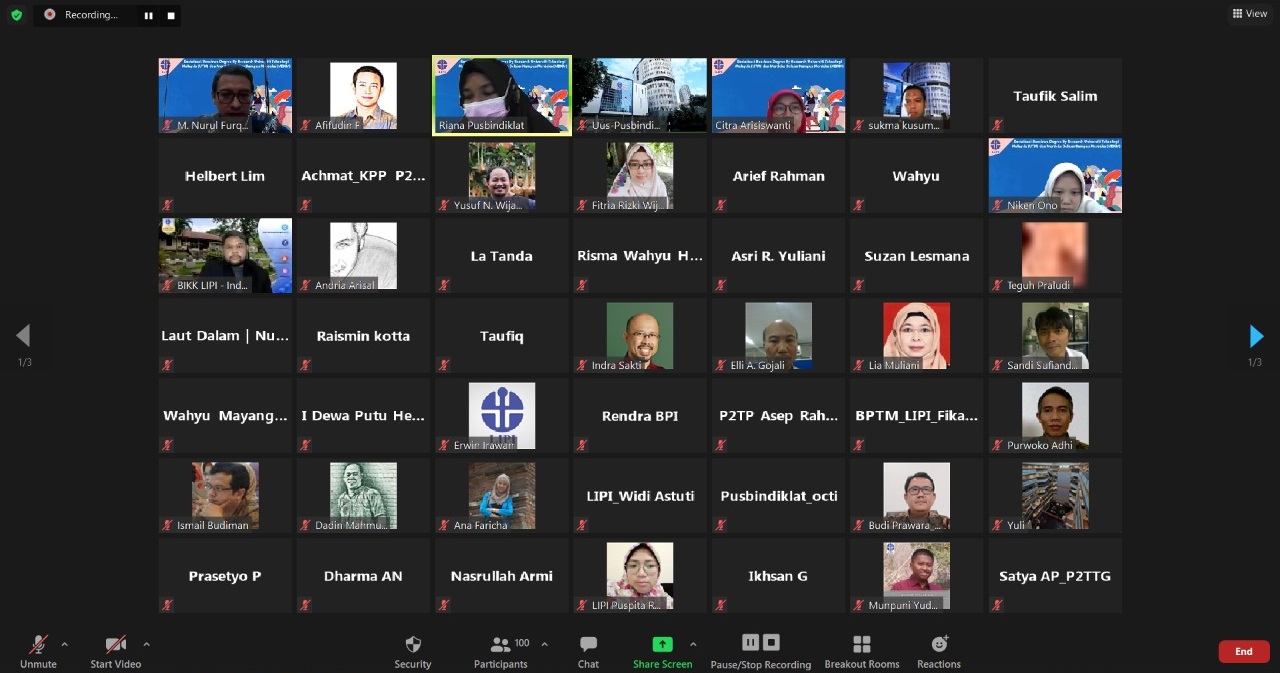Click the red End meeting button

tap(1243, 651)
